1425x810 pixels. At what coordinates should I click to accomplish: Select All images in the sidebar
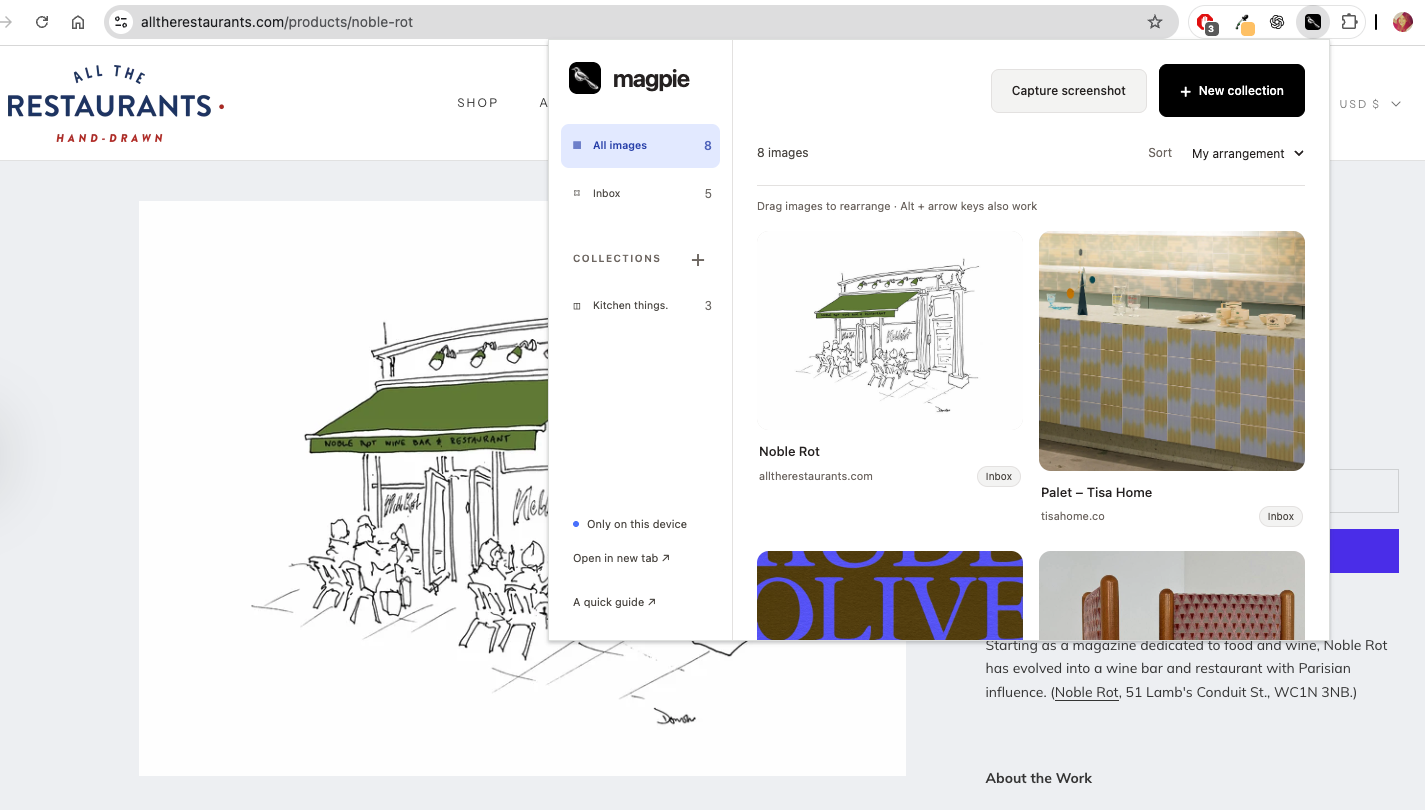click(640, 146)
